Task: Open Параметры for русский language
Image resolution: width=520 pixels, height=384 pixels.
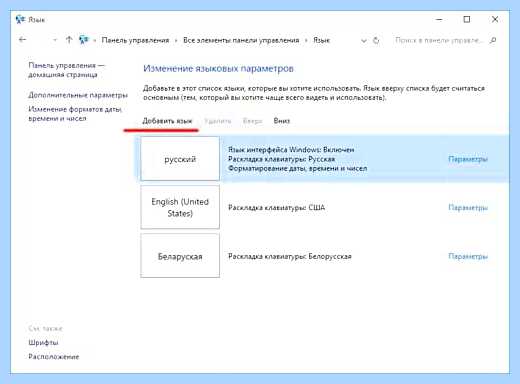Action: pos(468,159)
